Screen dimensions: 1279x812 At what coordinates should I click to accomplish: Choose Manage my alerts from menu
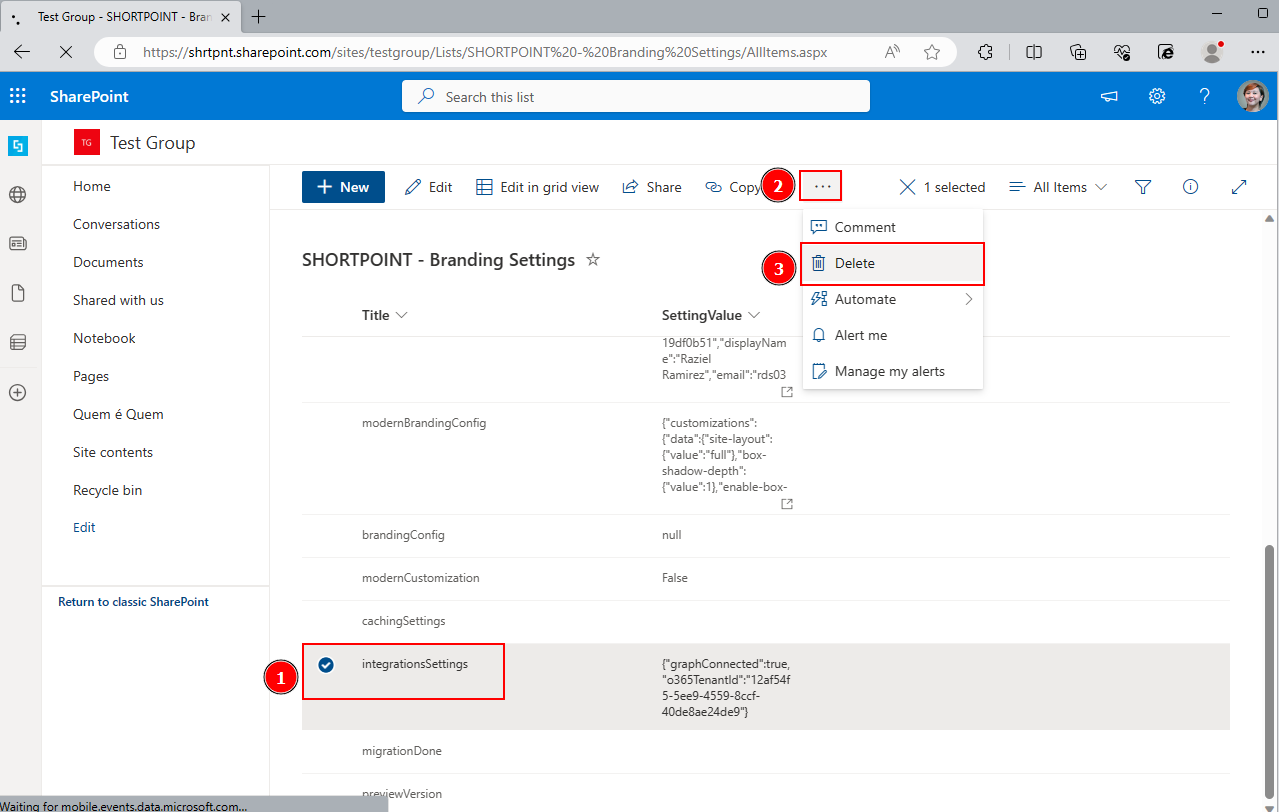(x=893, y=371)
